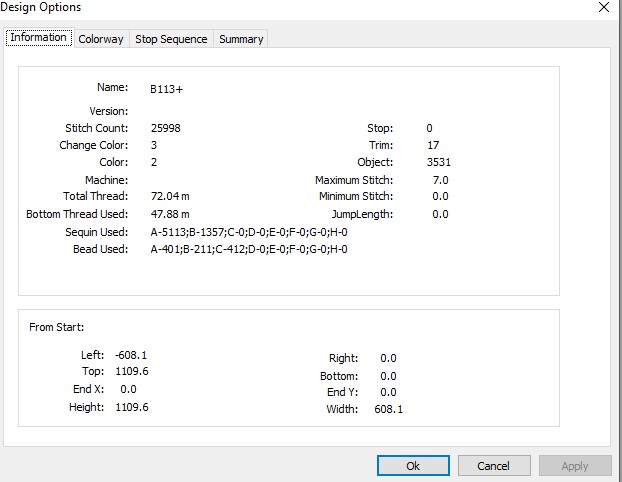
Task: Click the Bottom Thread Used value 47.88 m
Action: click(170, 214)
